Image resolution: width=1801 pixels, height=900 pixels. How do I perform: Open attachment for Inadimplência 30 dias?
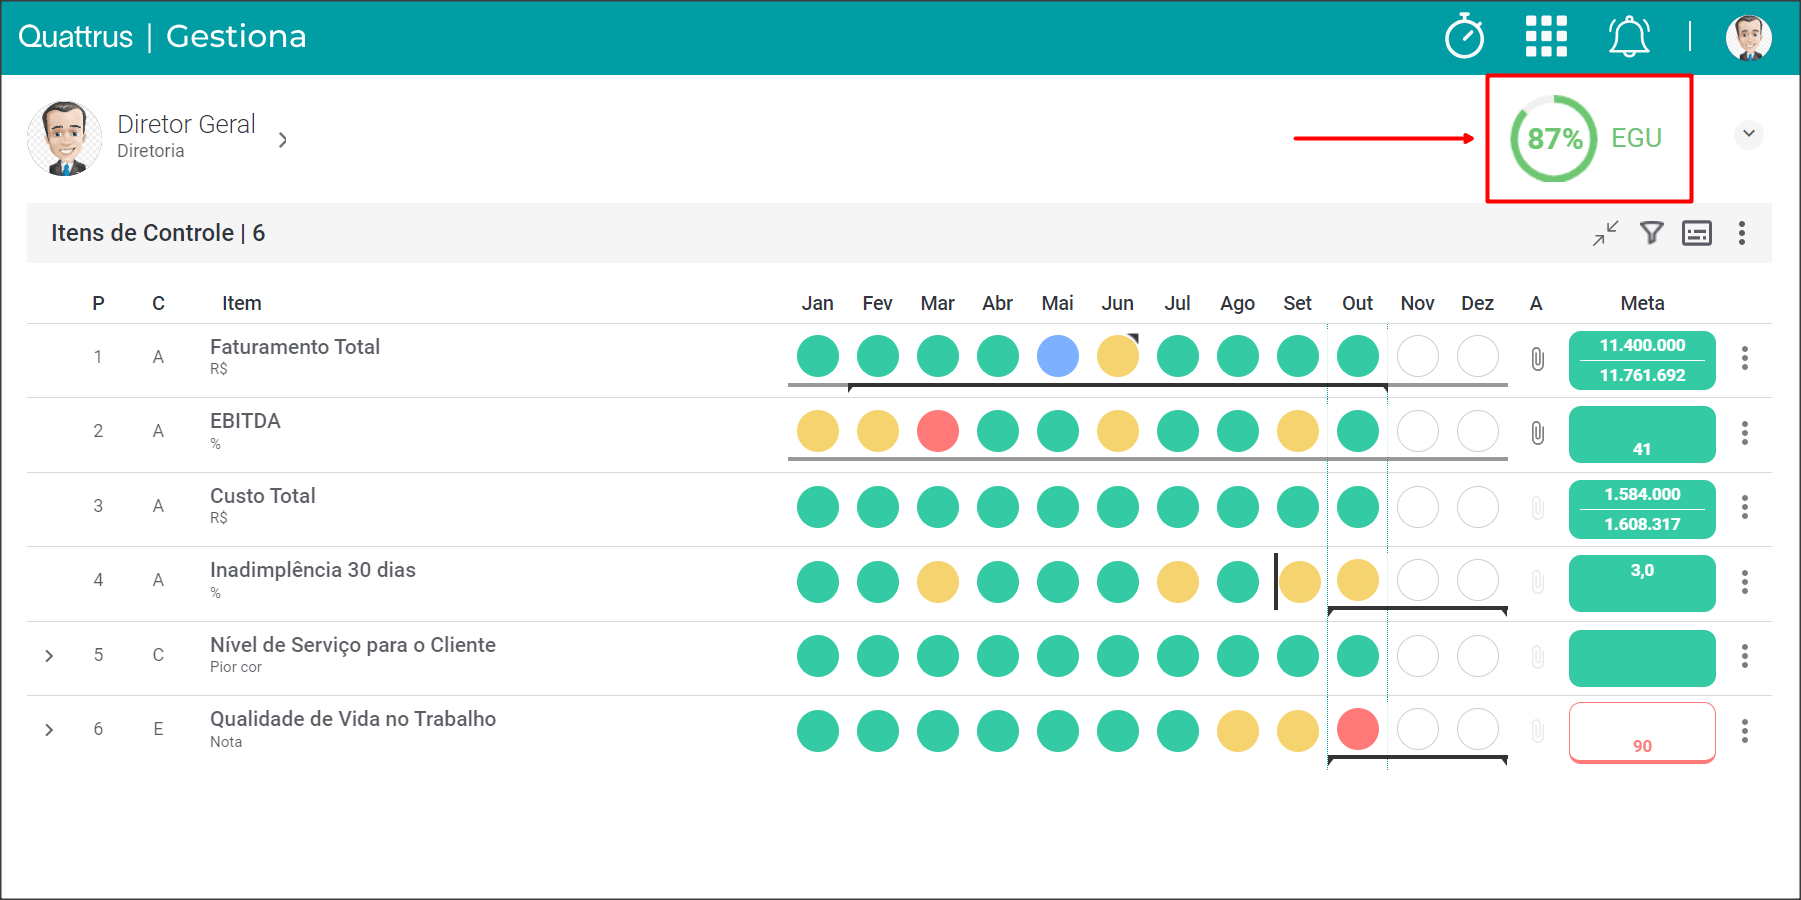coord(1538,582)
